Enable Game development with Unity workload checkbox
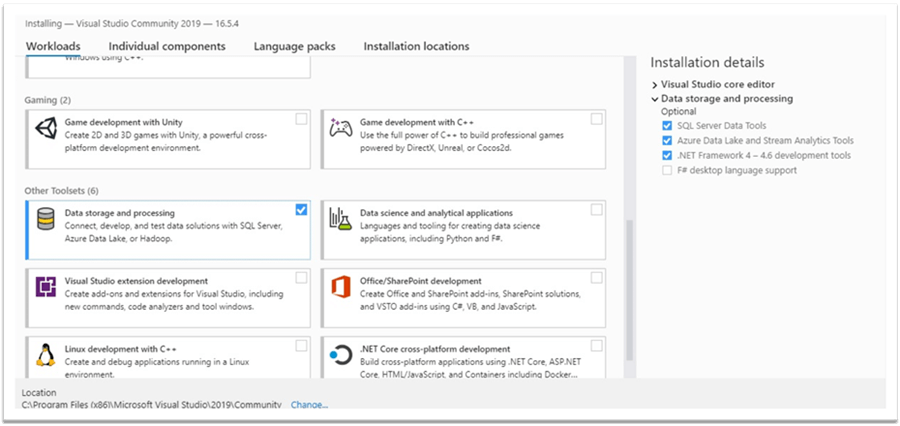900x426 pixels. pyautogui.click(x=301, y=119)
